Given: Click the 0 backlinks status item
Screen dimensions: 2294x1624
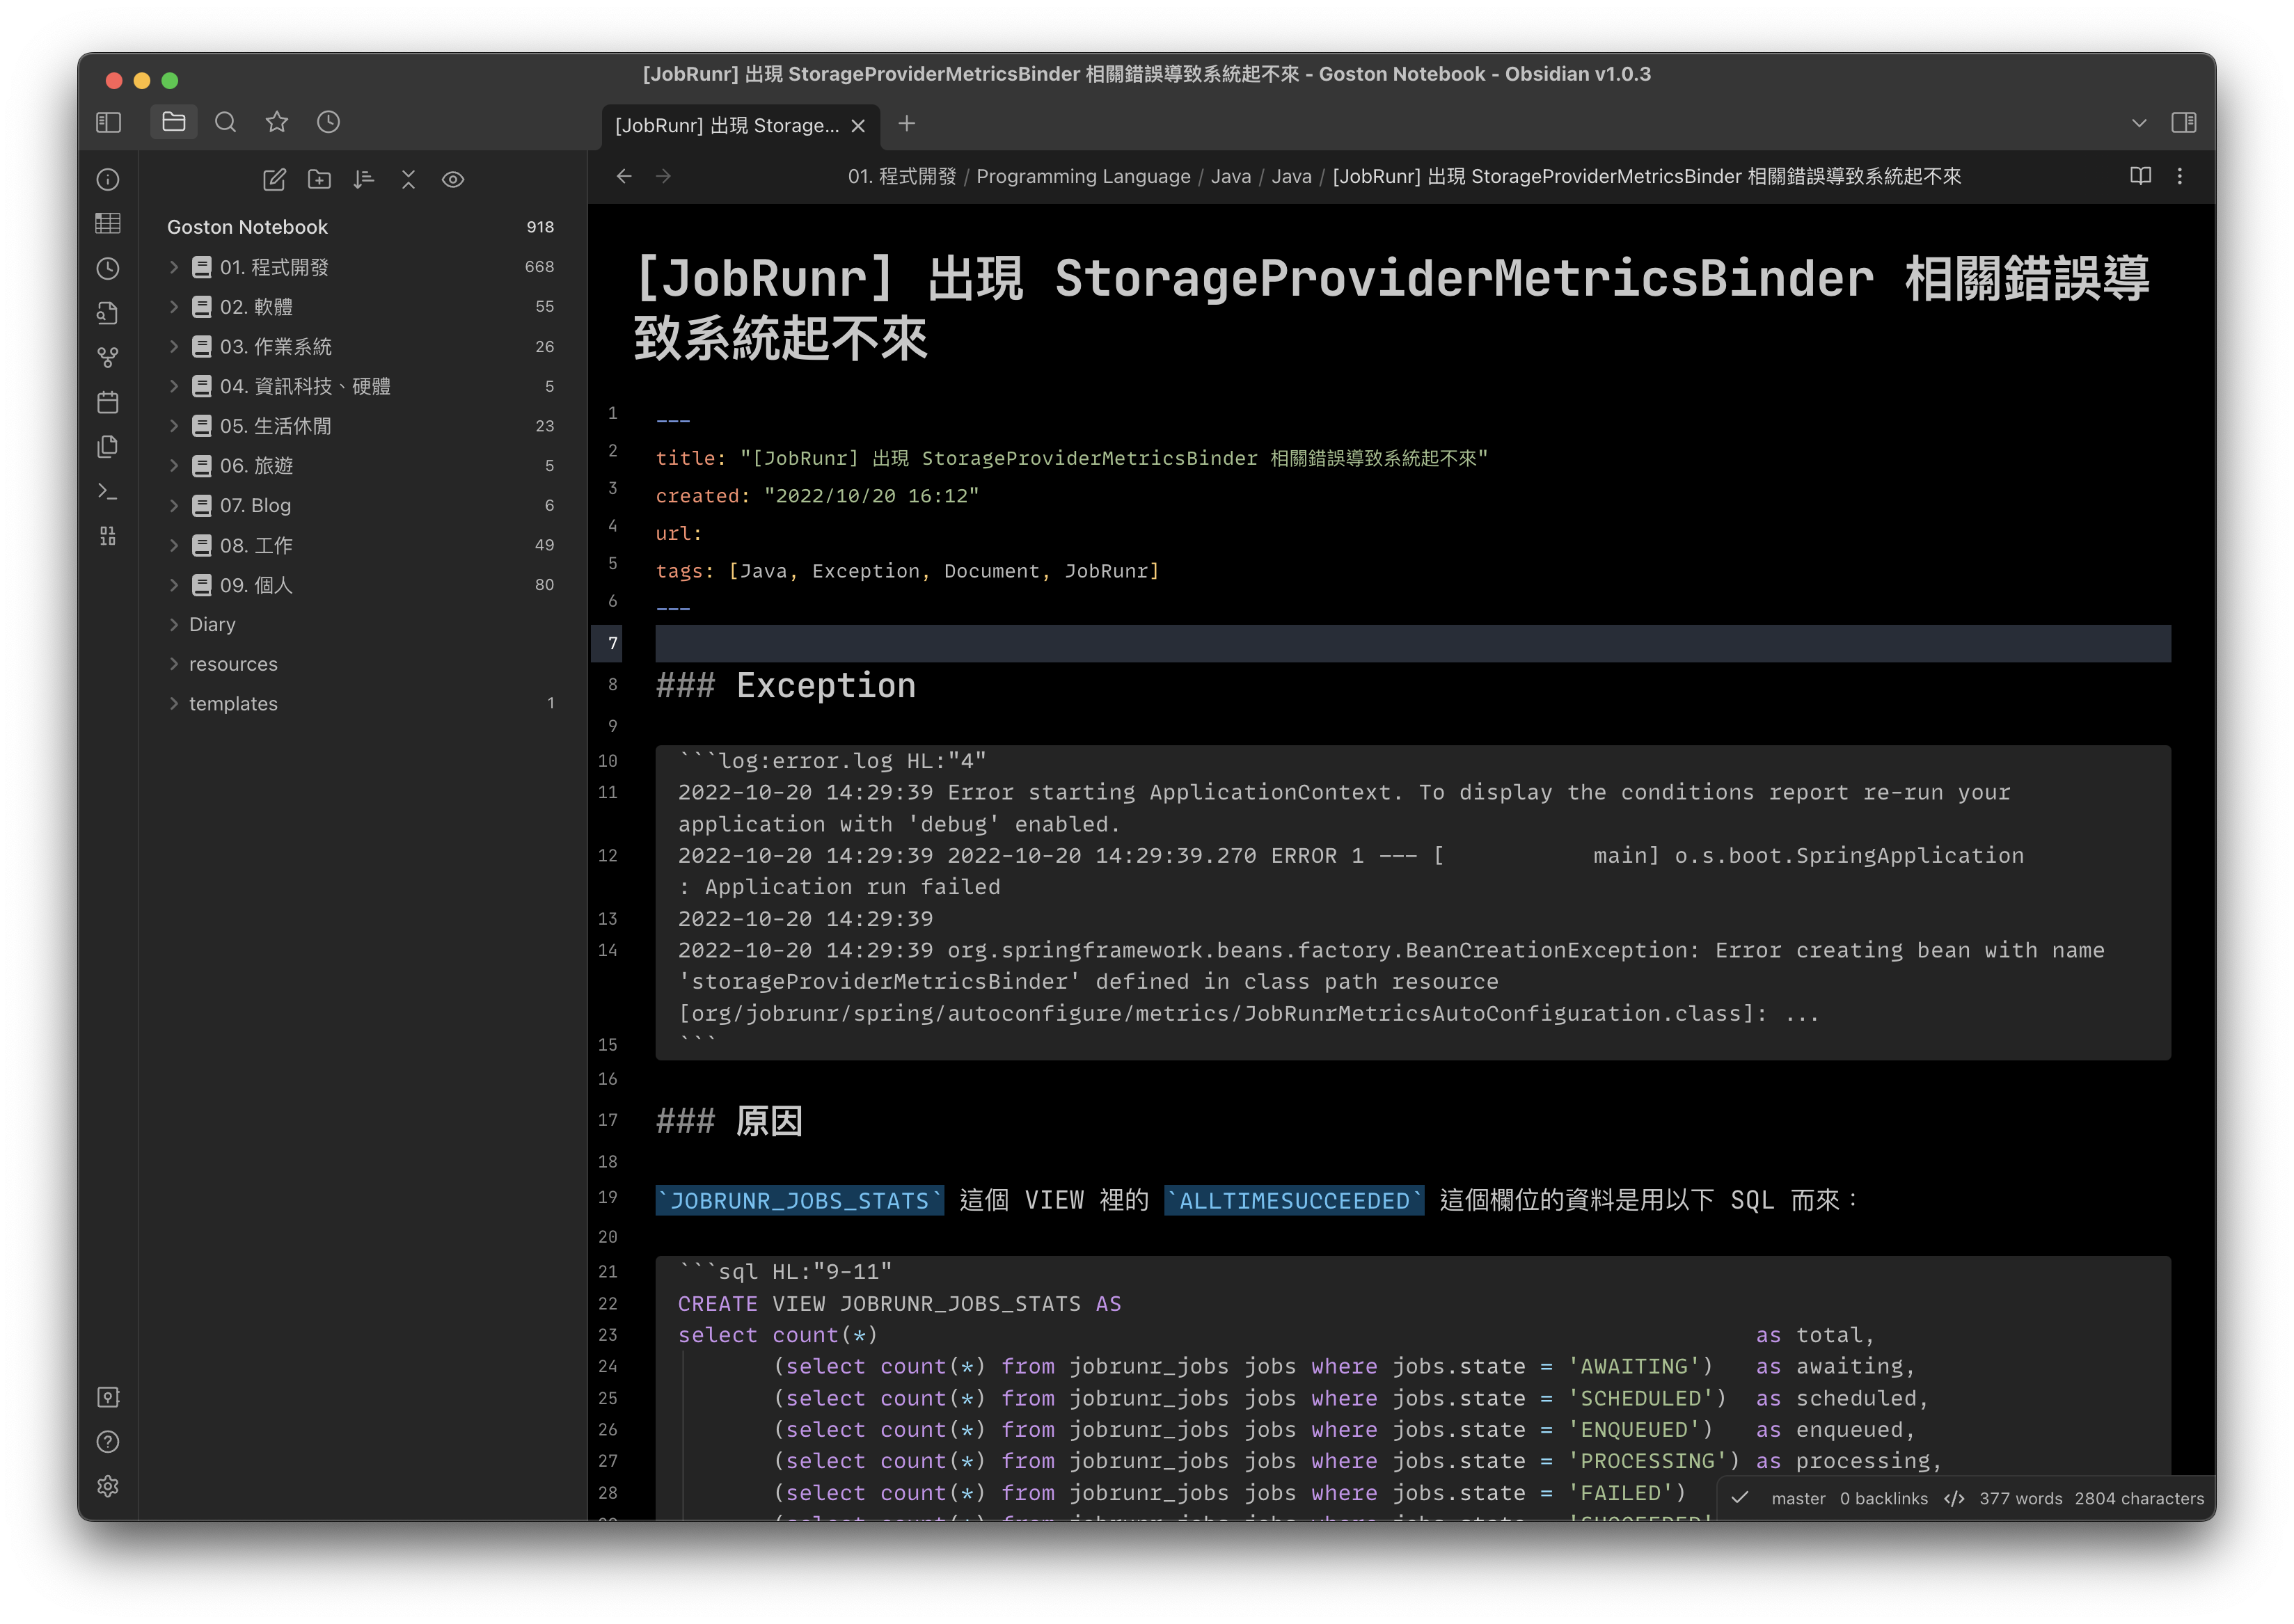Looking at the screenshot, I should click(1883, 1498).
